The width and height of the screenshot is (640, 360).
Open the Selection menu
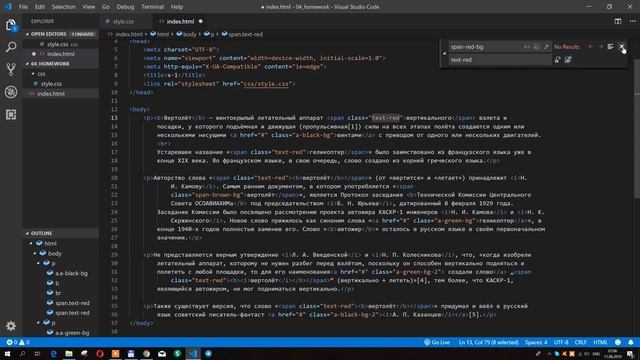point(63,7)
